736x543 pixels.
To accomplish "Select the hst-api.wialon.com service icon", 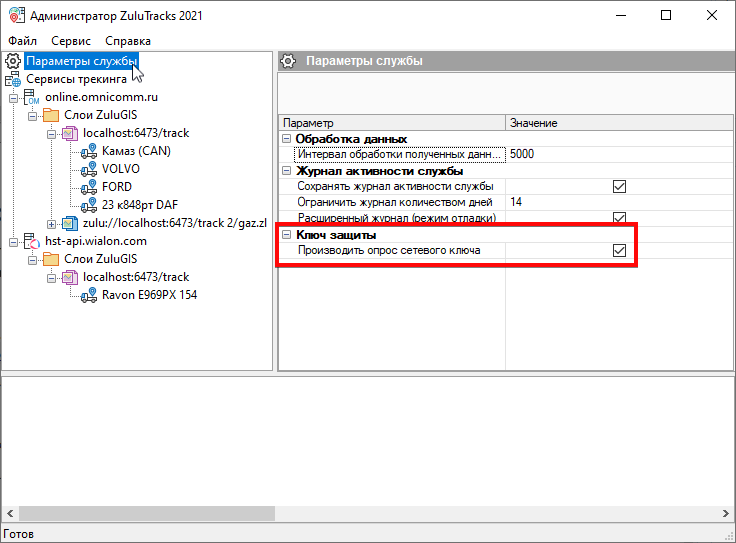I will tap(32, 241).
